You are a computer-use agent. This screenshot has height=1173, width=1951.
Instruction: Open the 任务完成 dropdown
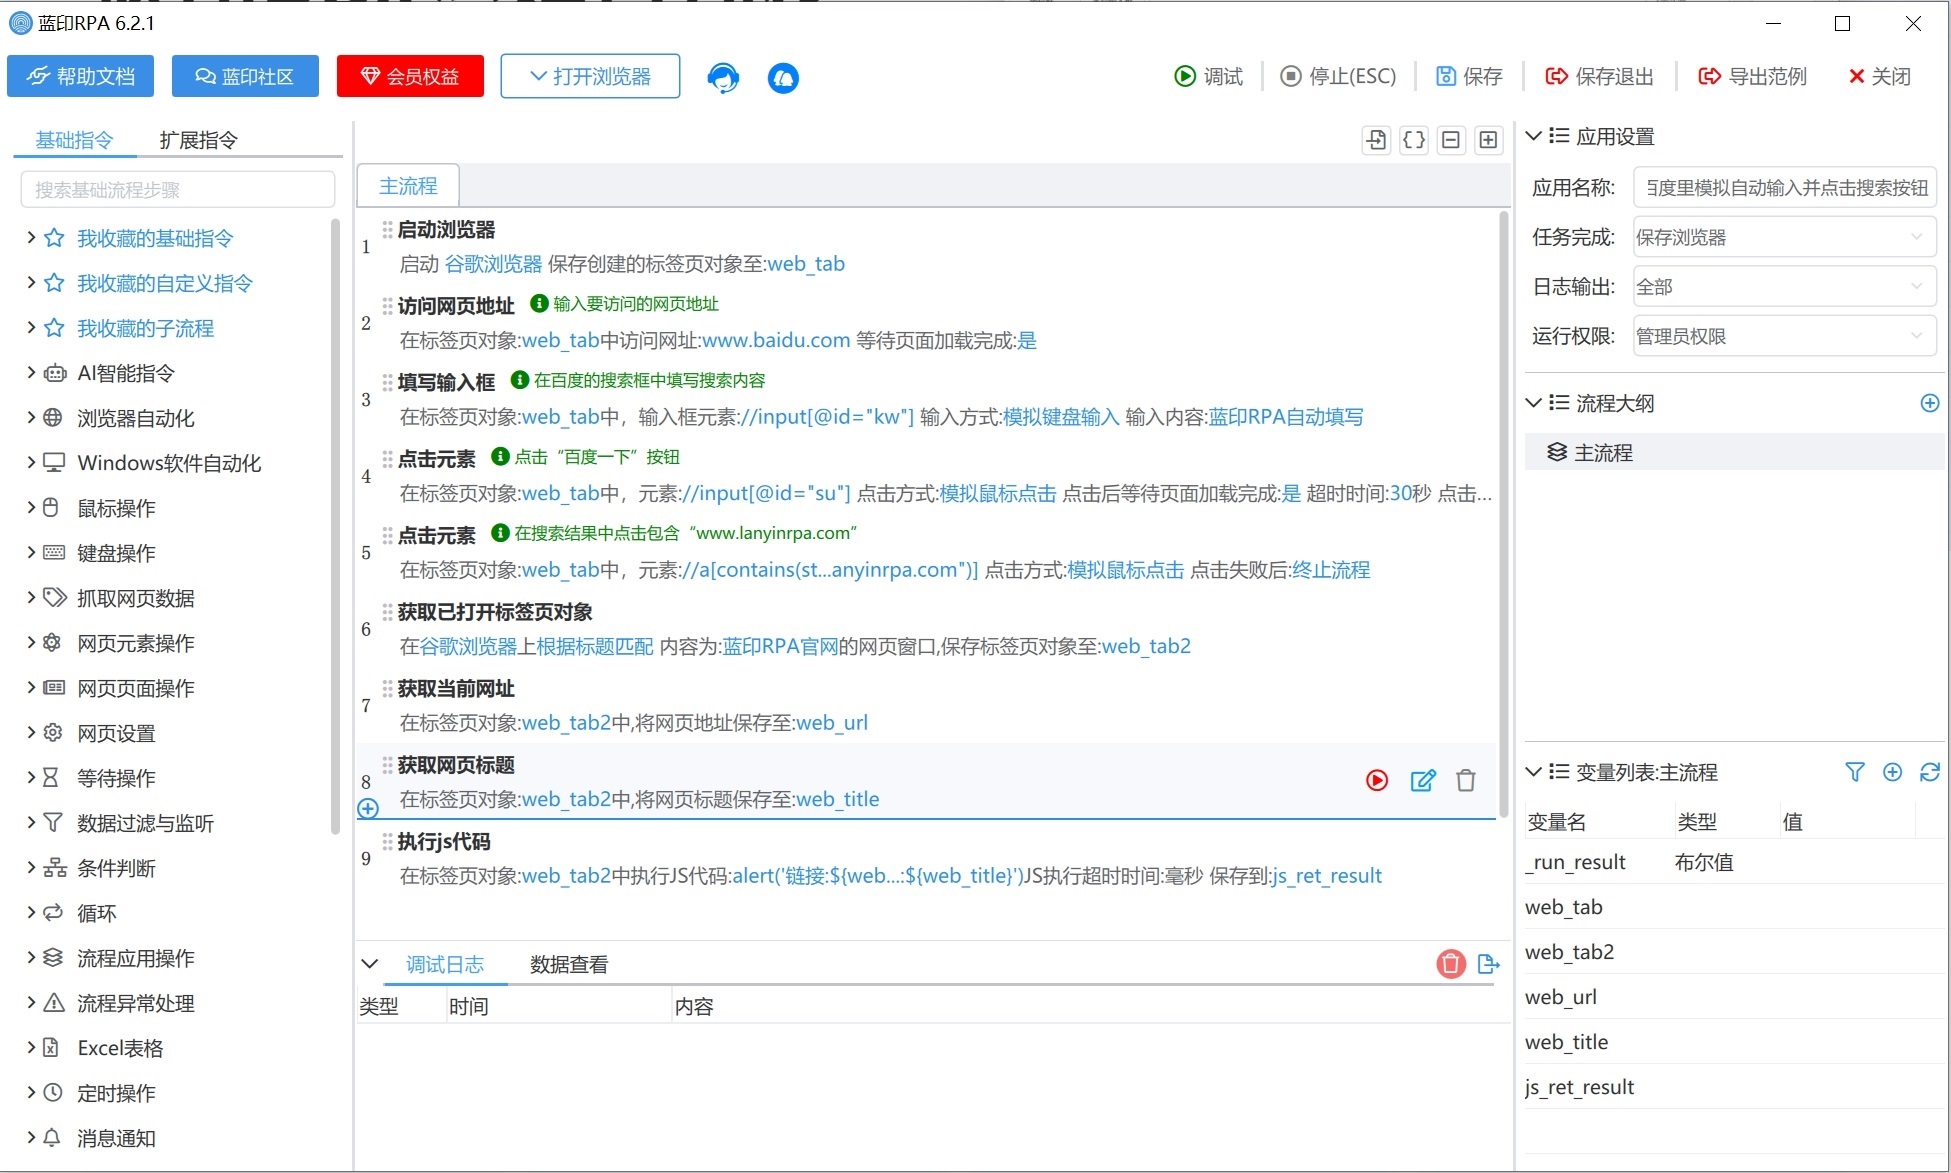(1785, 237)
